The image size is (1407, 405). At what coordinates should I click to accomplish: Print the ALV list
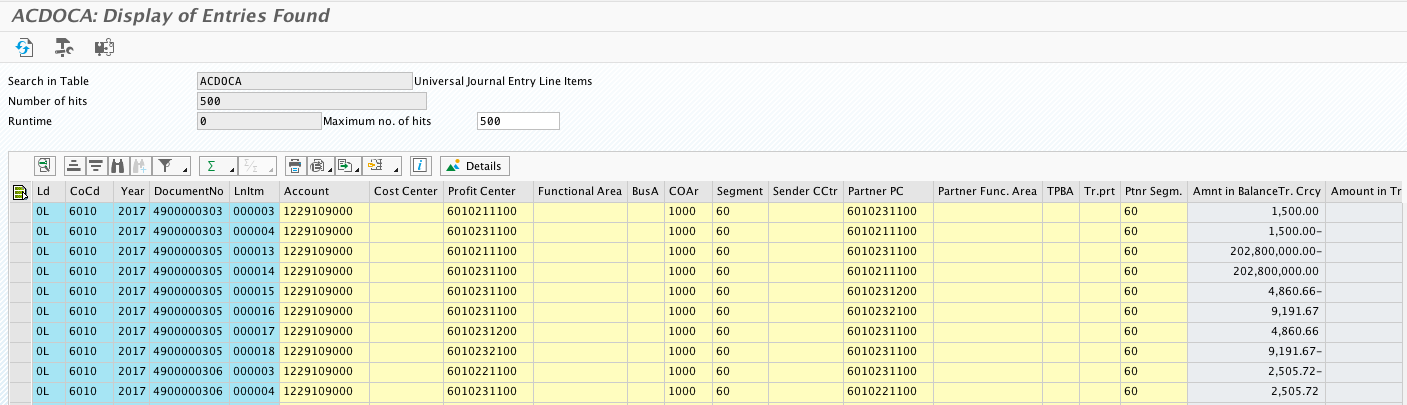click(x=294, y=166)
